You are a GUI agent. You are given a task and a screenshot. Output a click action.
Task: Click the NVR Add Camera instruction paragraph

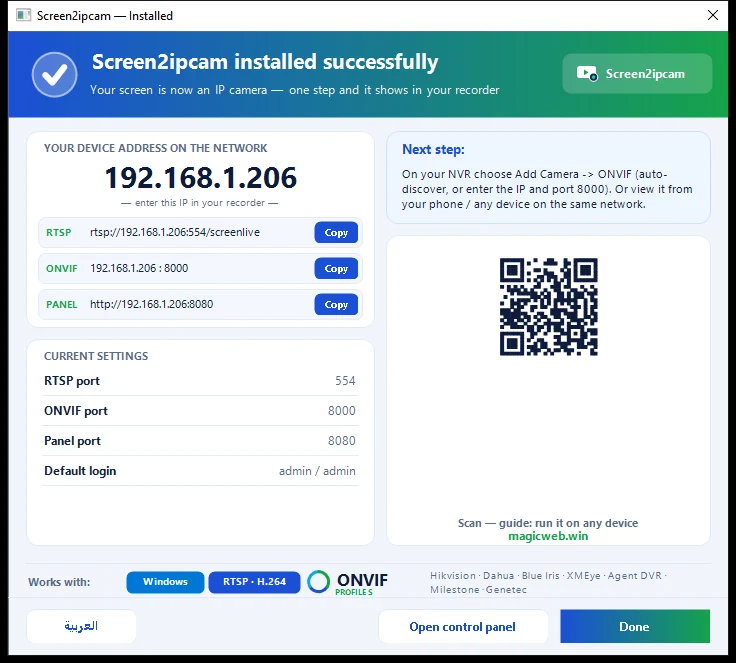pyautogui.click(x=547, y=189)
